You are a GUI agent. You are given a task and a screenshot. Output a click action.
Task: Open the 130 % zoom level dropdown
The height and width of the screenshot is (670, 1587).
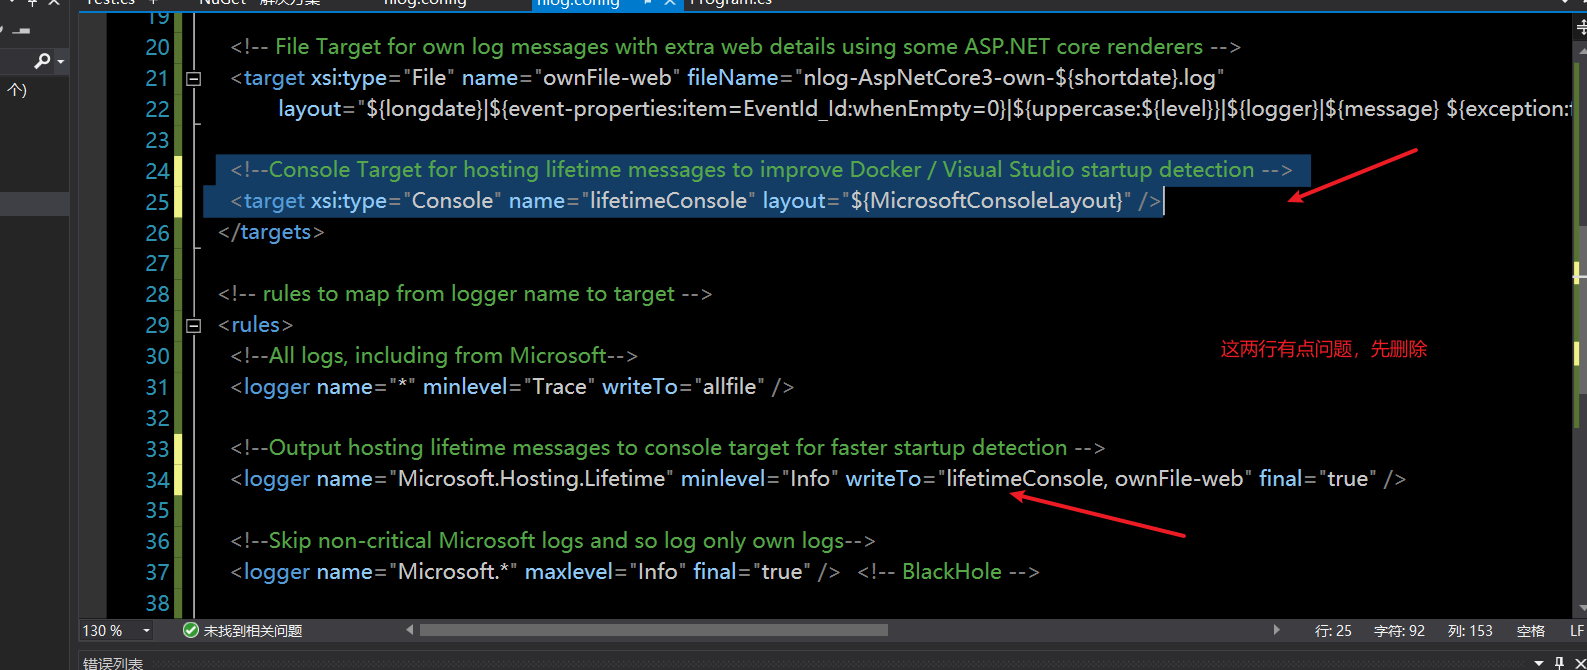click(x=146, y=631)
